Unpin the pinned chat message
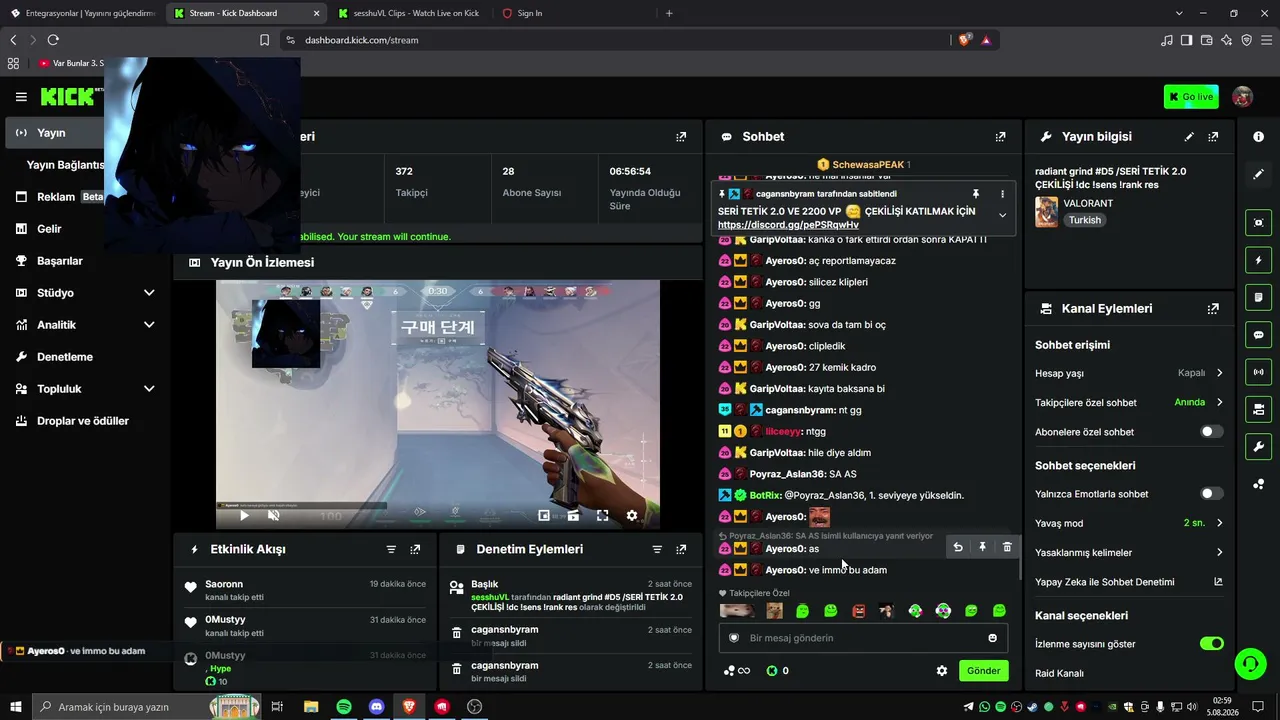 click(x=976, y=194)
